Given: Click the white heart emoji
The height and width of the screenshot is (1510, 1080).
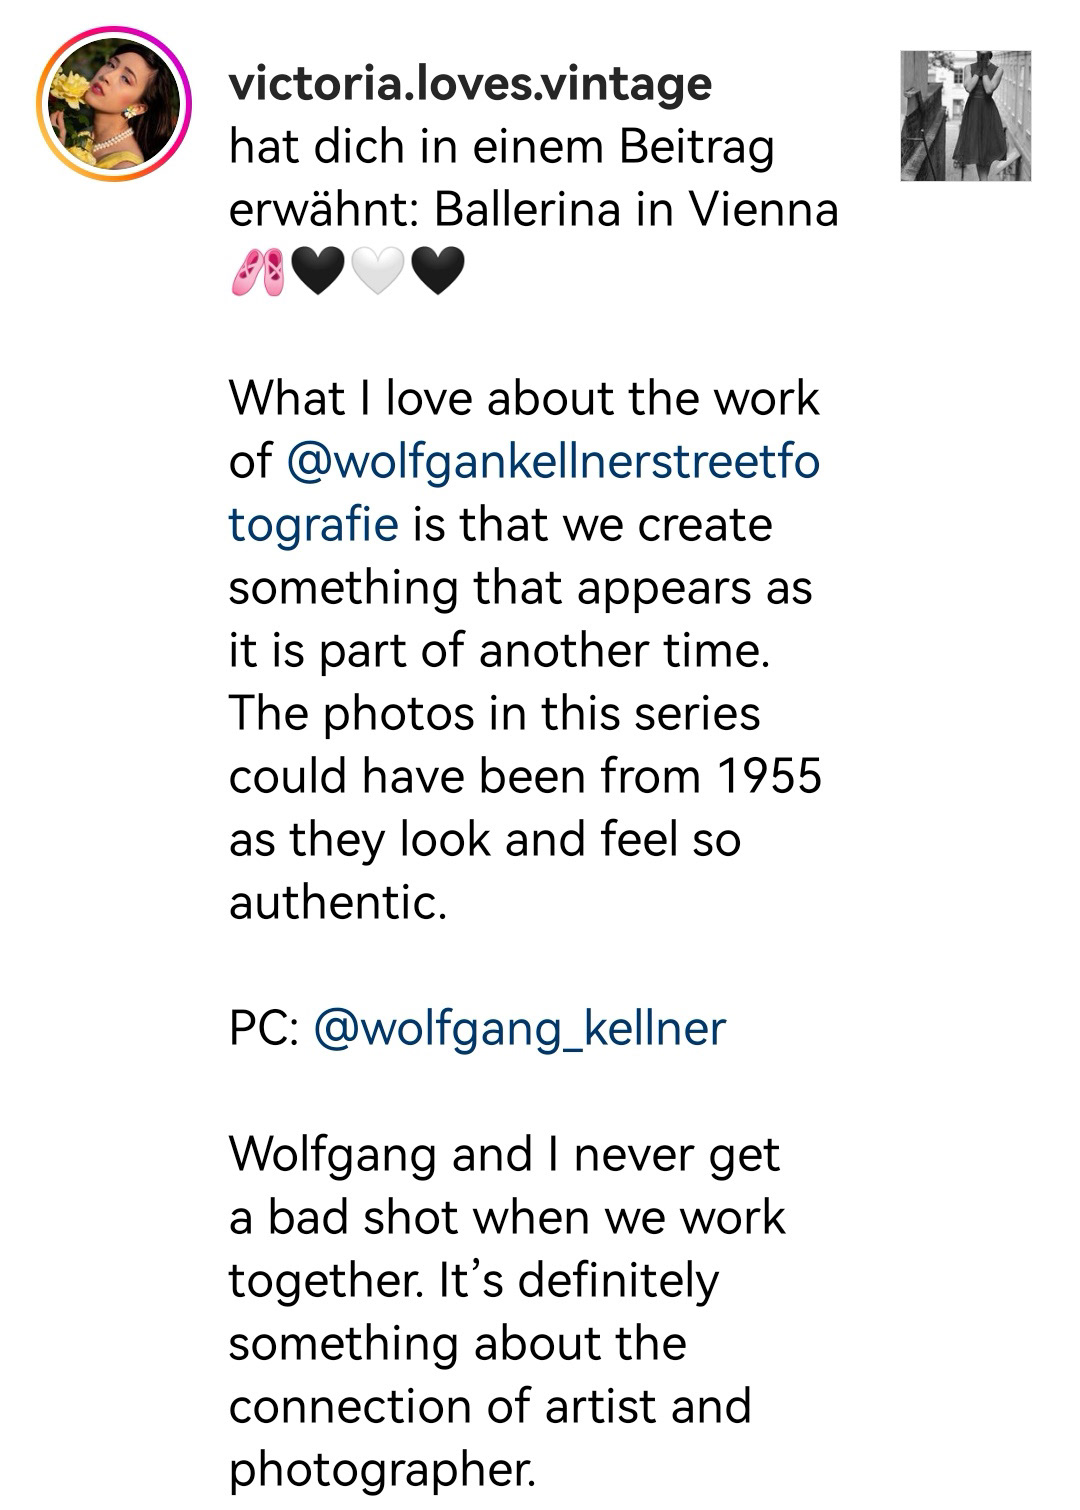Looking at the screenshot, I should coord(378,272).
